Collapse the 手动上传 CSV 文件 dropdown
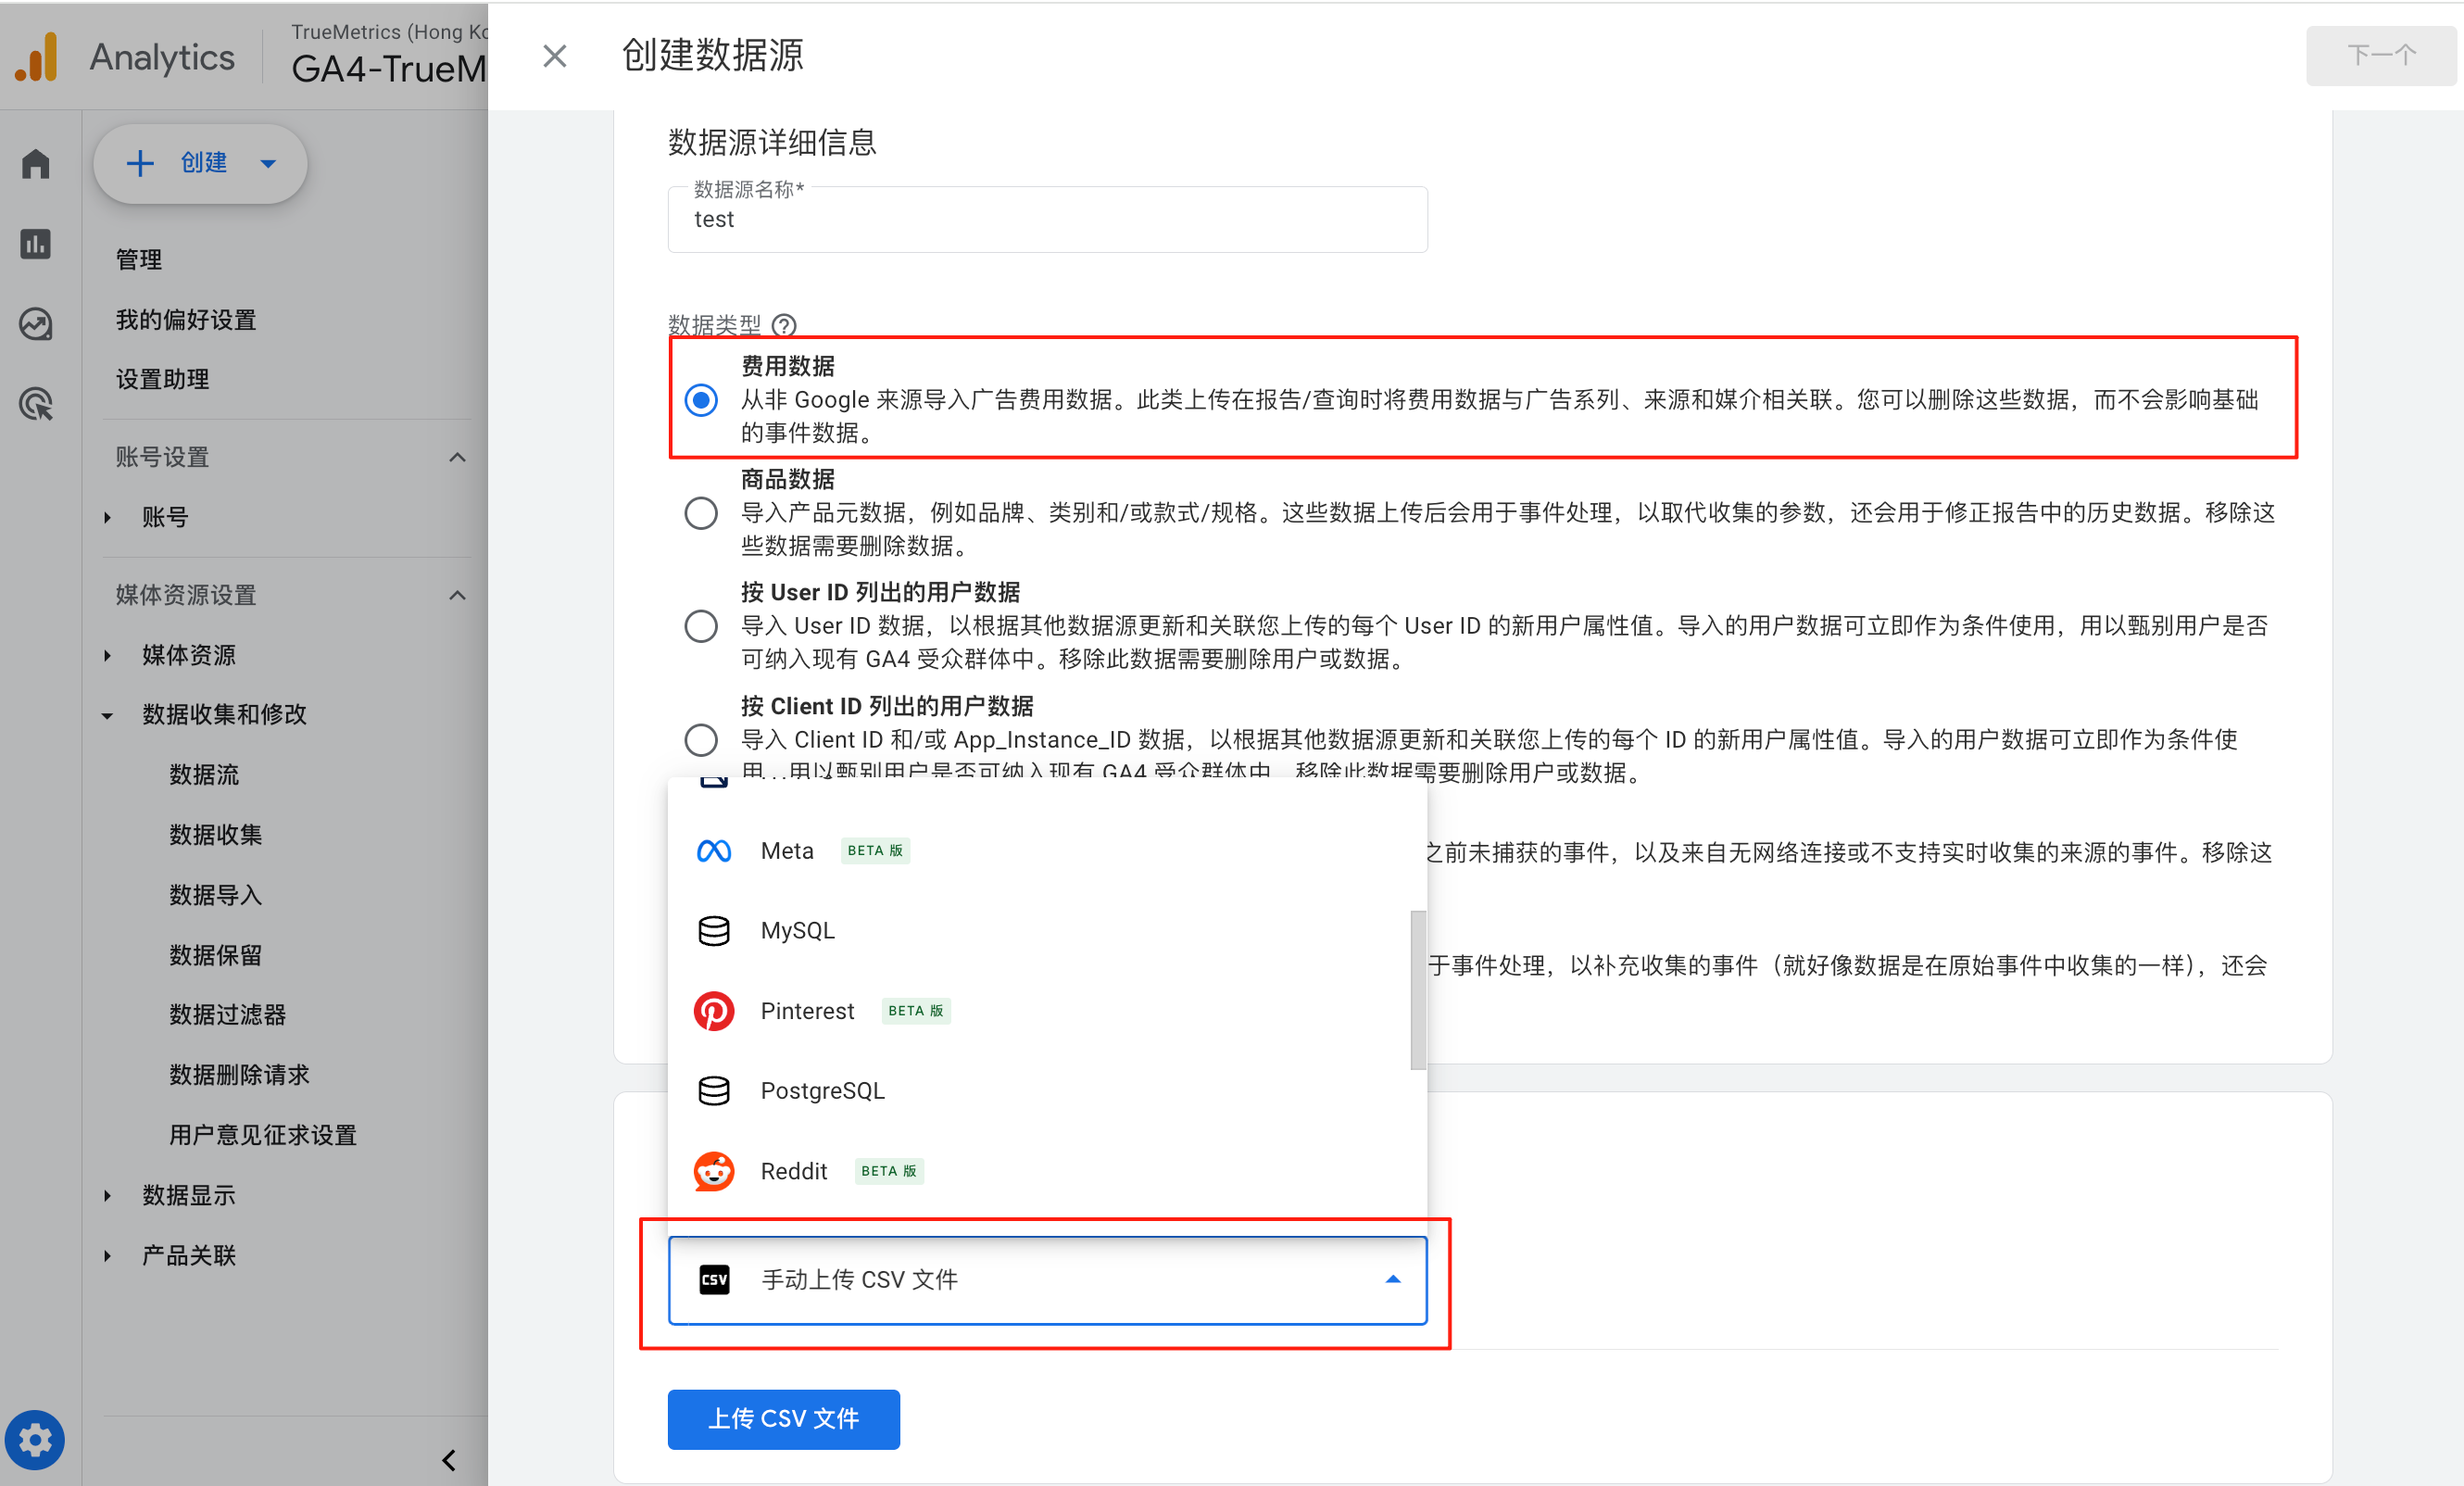2464x1486 pixels. [1392, 1280]
